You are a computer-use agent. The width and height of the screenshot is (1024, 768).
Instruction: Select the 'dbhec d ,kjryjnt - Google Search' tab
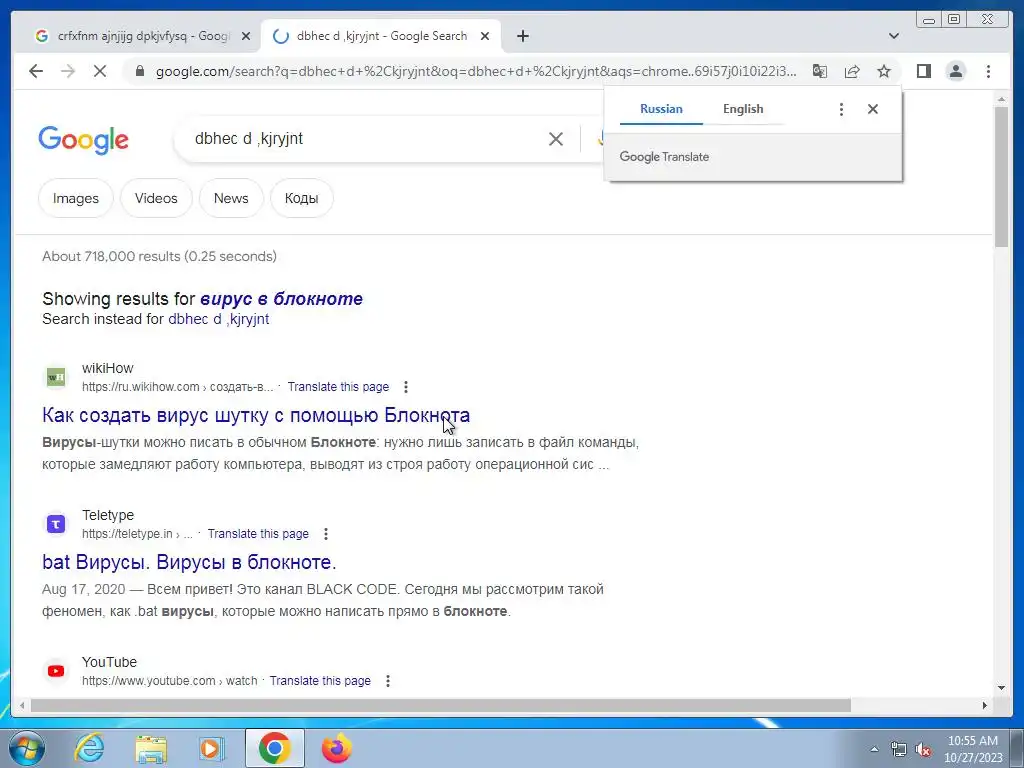381,36
